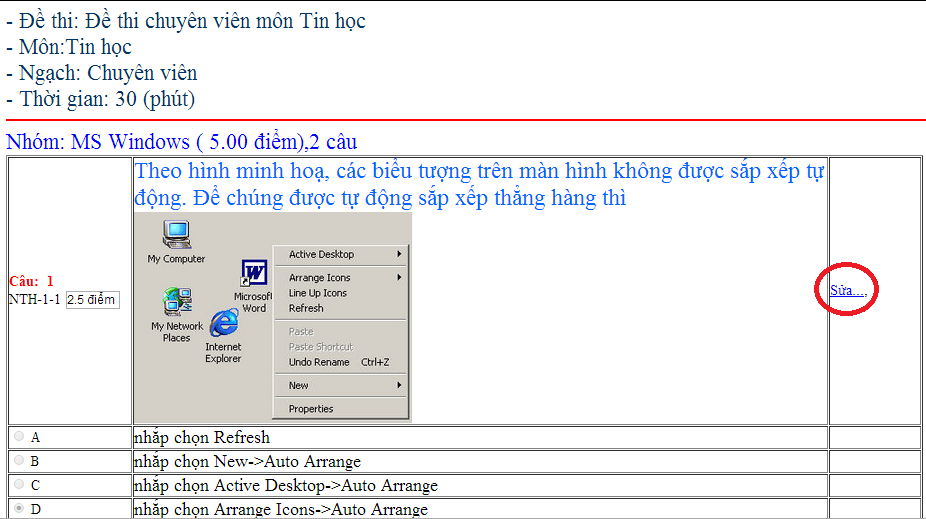This screenshot has height=519, width=926.
Task: Click the My Network Places icon
Action: pos(177,315)
